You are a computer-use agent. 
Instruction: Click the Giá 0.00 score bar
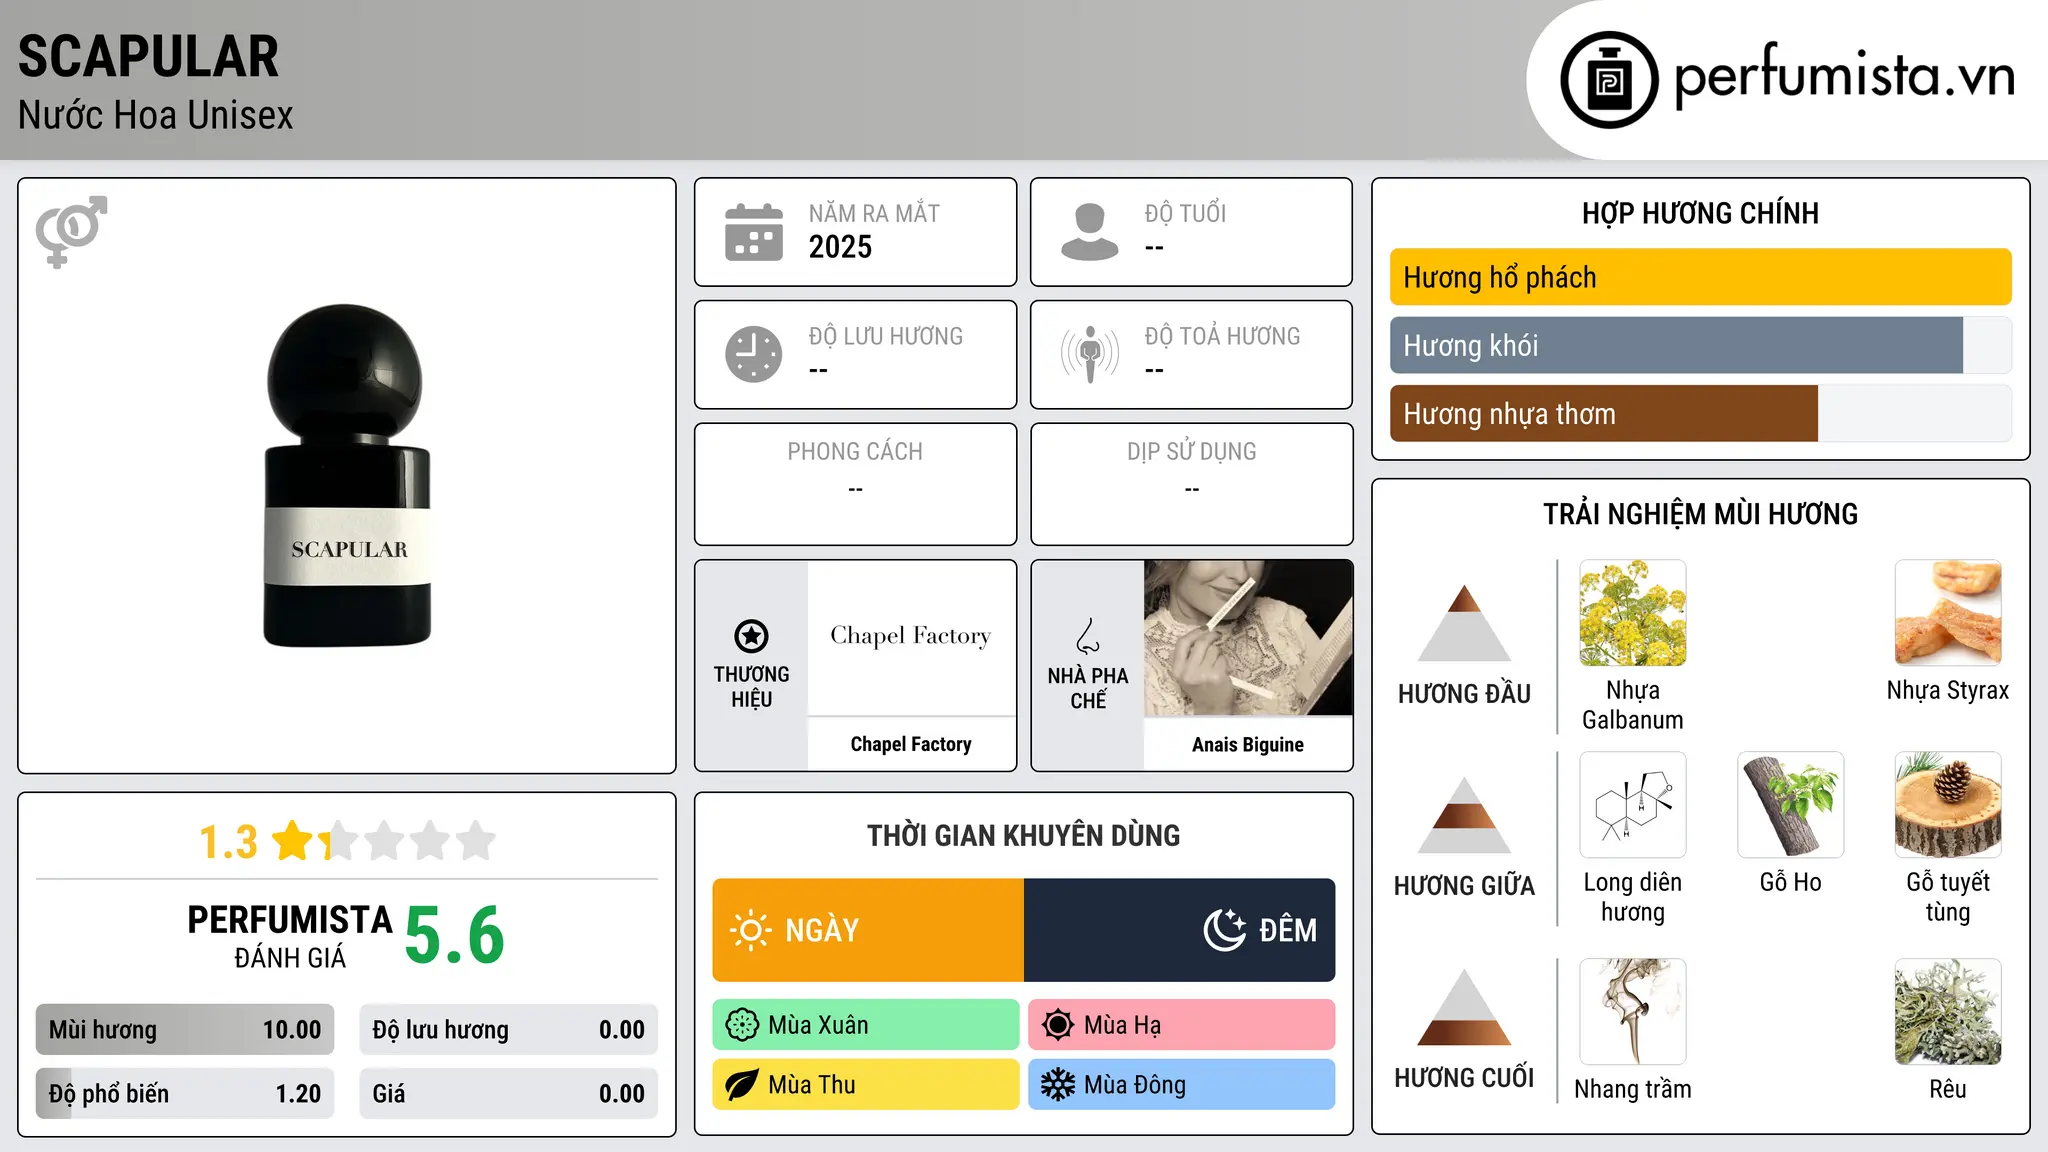[x=509, y=1094]
